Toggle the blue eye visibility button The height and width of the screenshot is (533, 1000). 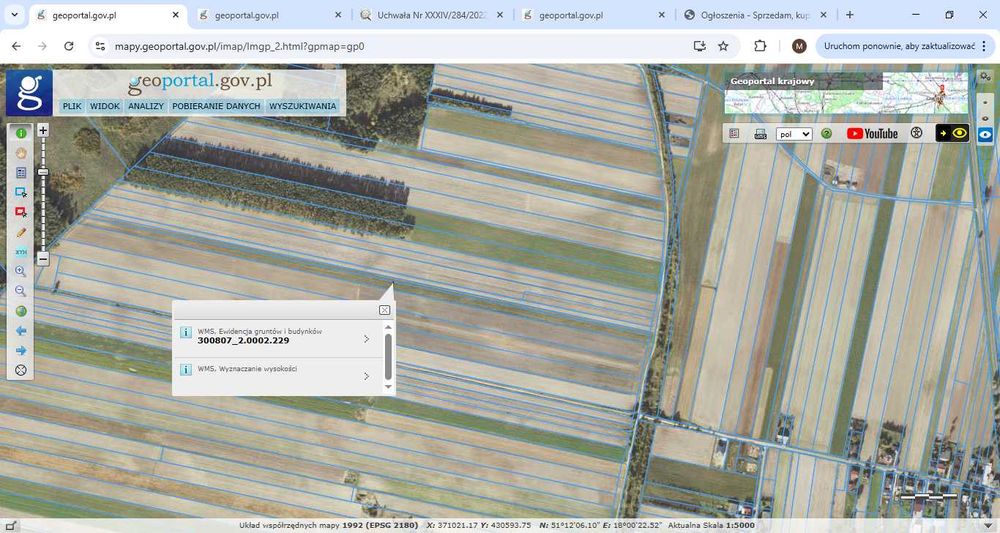tap(985, 134)
